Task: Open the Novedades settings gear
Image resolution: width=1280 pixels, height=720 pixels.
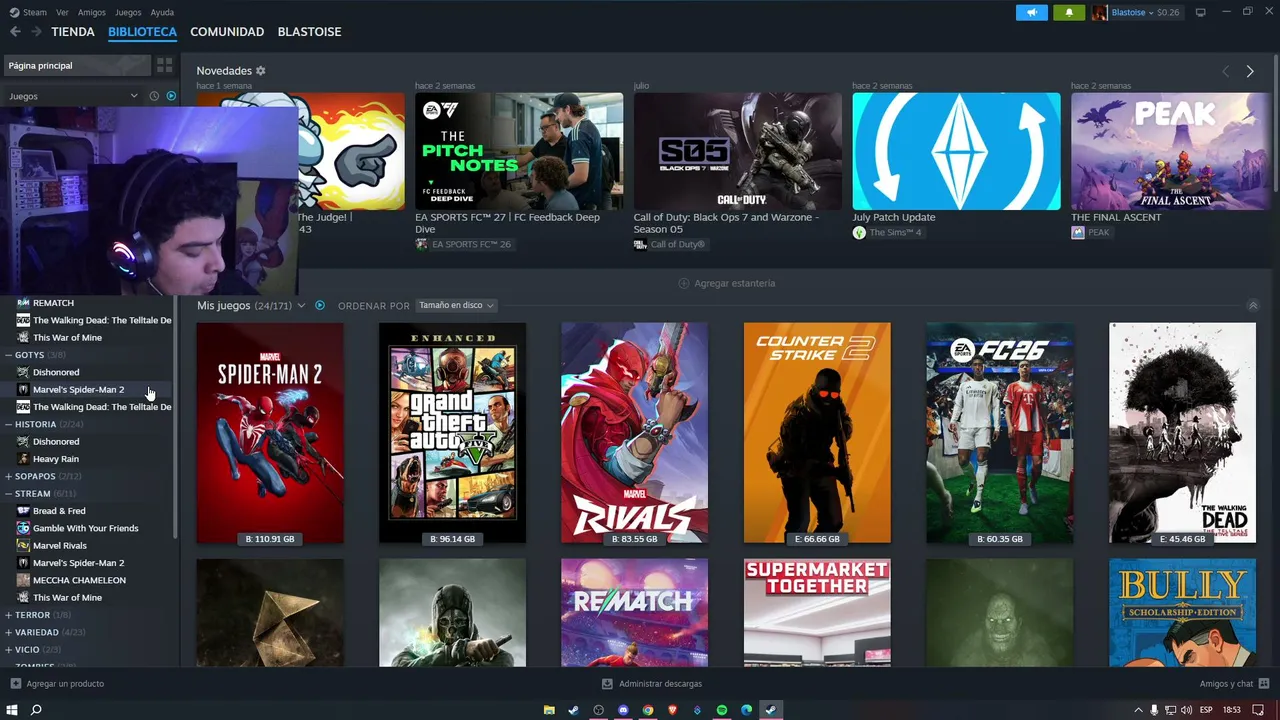Action: coord(261,71)
